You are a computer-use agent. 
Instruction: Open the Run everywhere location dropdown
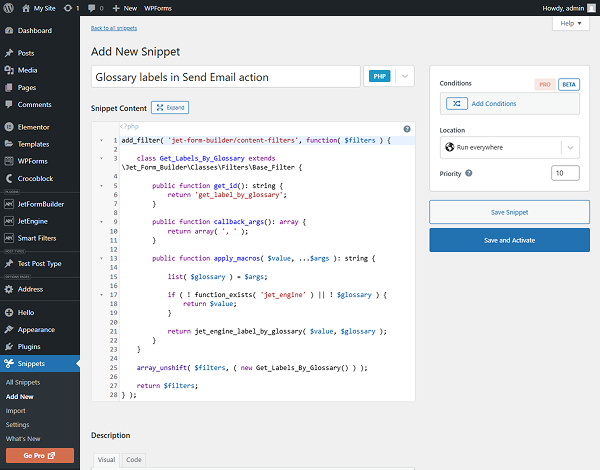tap(510, 147)
